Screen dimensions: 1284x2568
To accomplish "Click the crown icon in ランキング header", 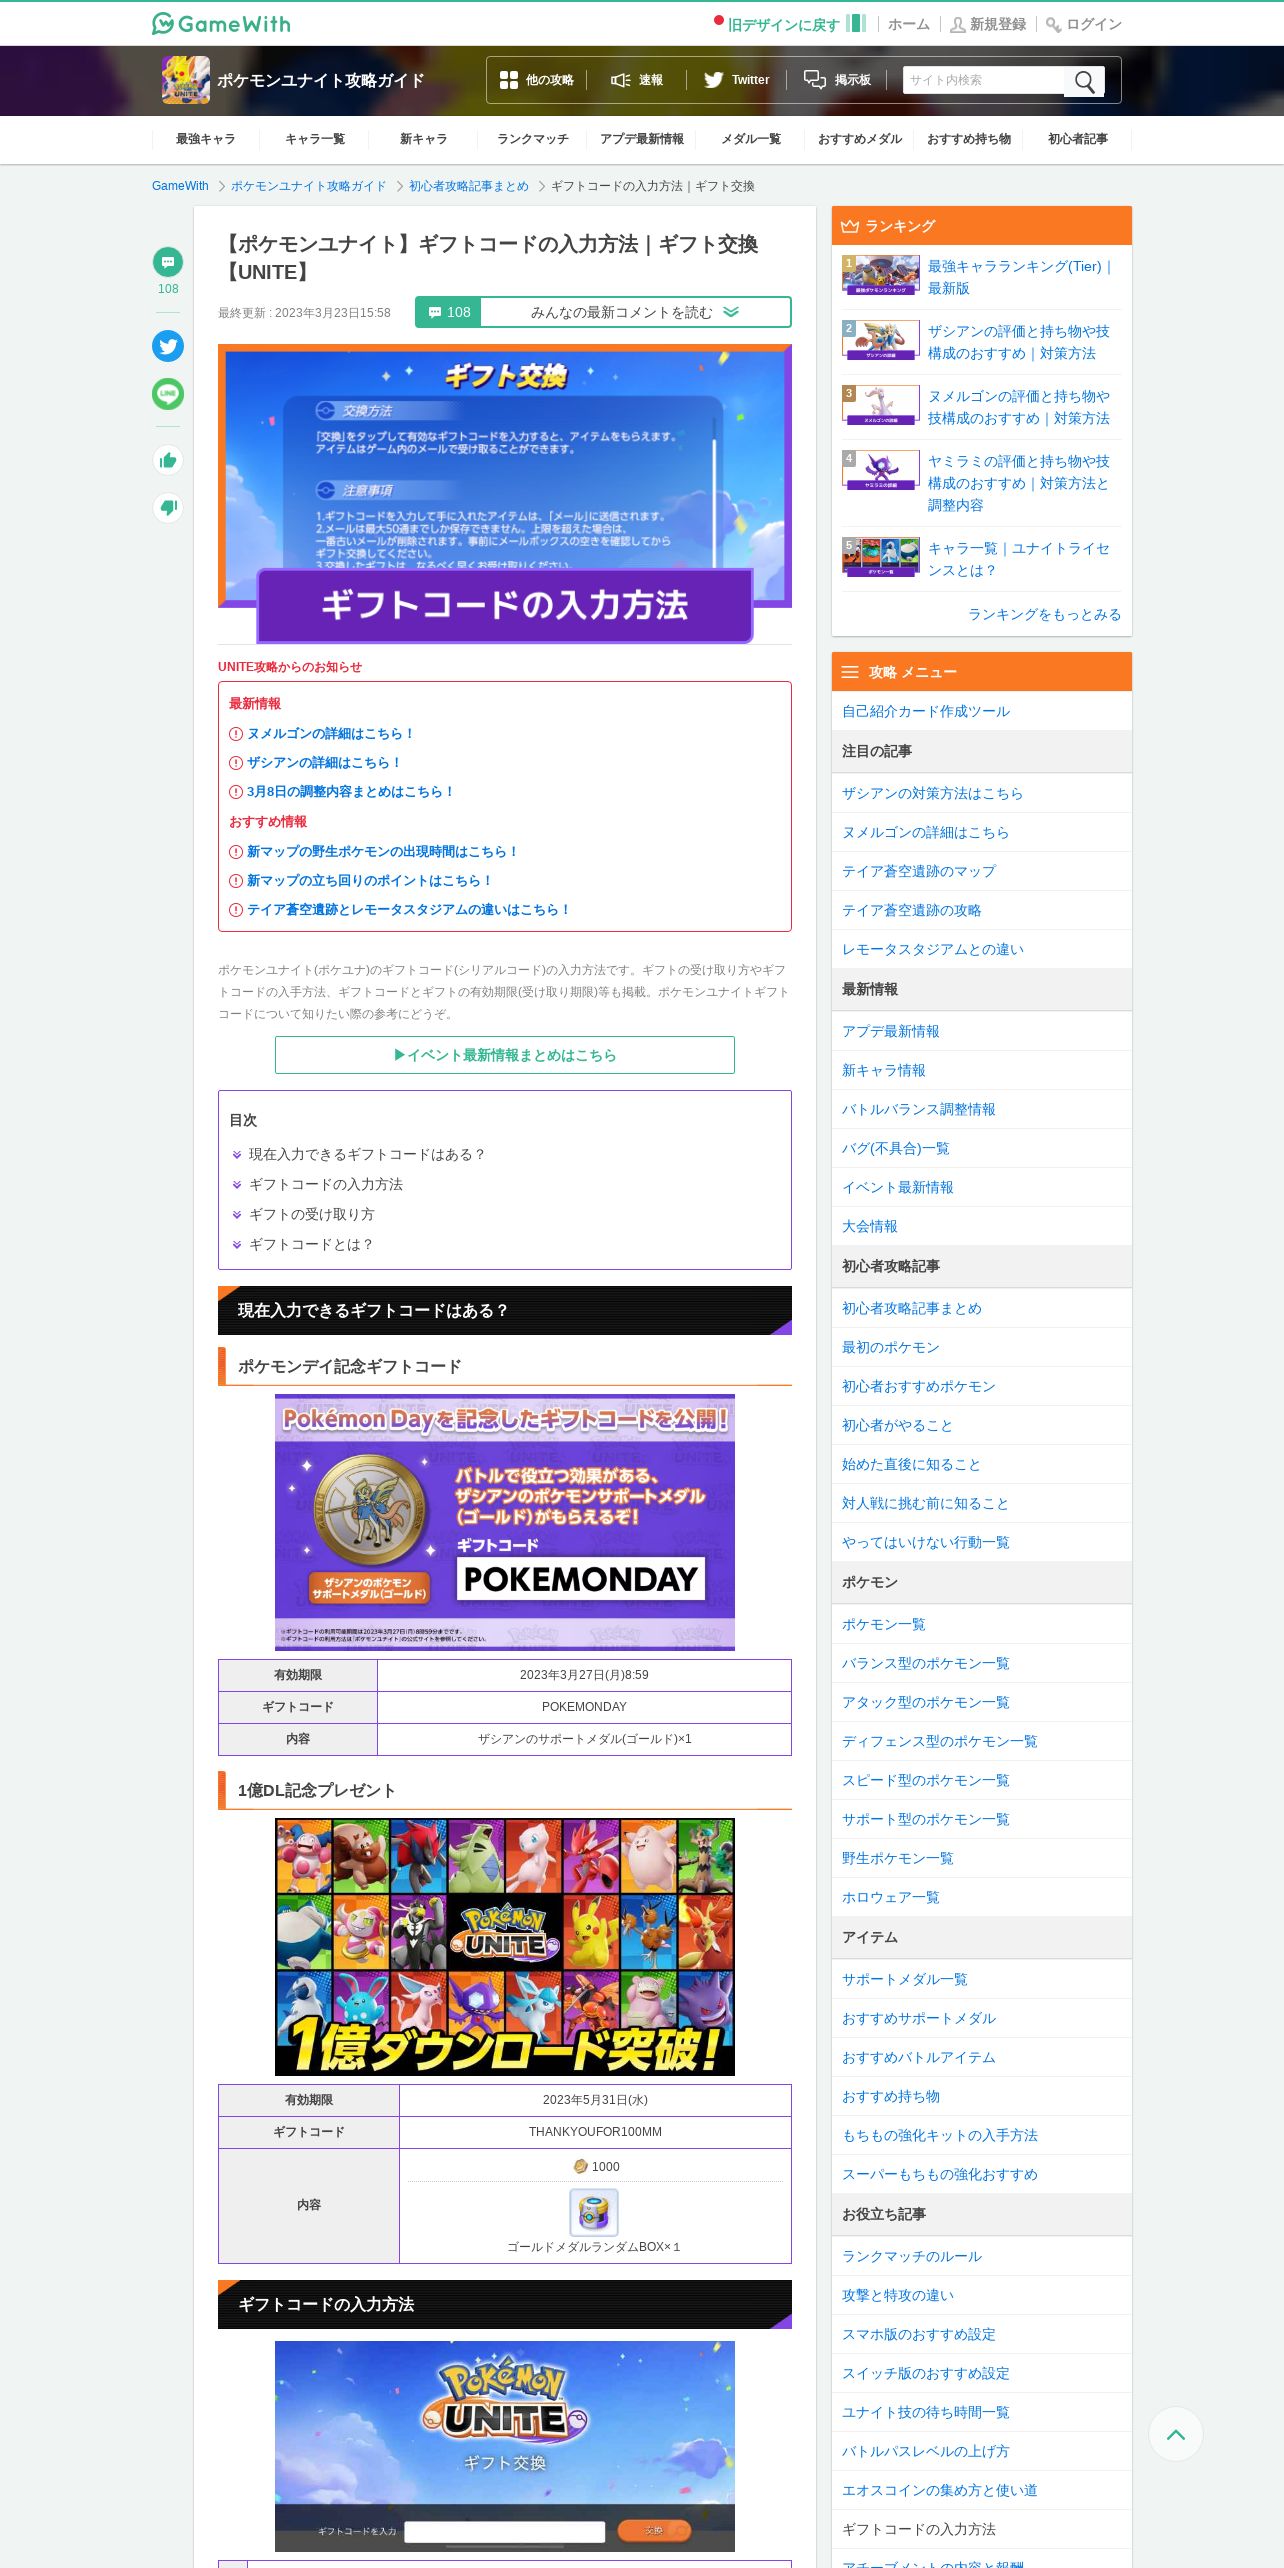I will [x=850, y=226].
